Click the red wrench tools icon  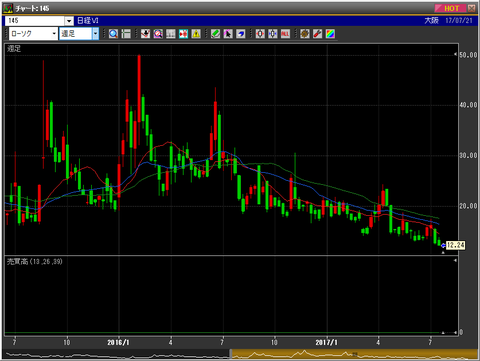pos(317,34)
